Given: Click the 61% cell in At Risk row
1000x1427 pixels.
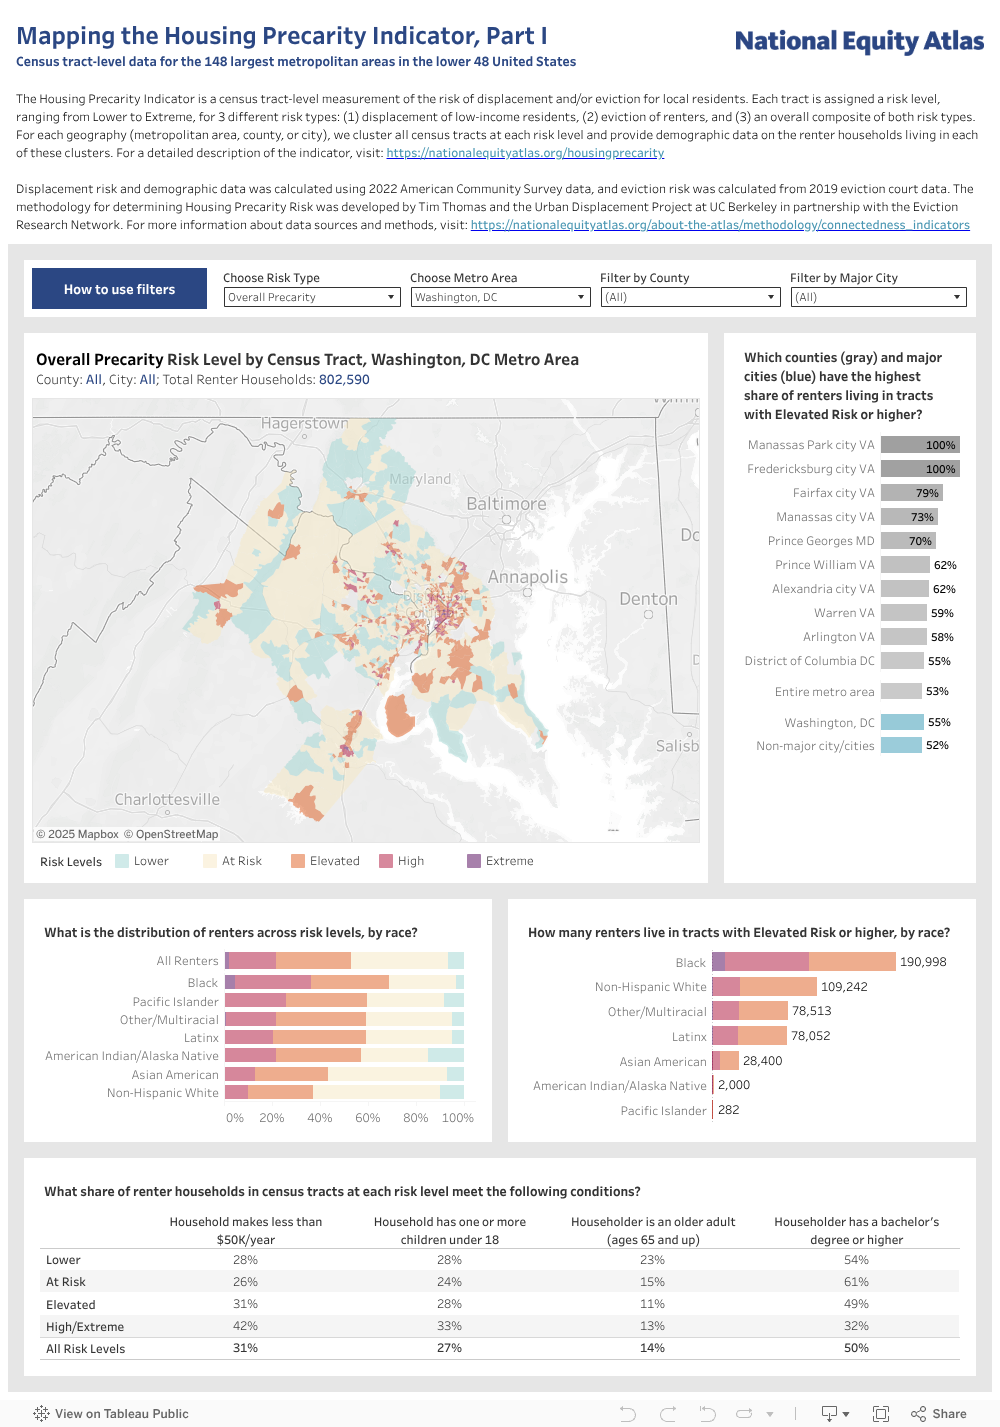Looking at the screenshot, I should click(857, 1282).
